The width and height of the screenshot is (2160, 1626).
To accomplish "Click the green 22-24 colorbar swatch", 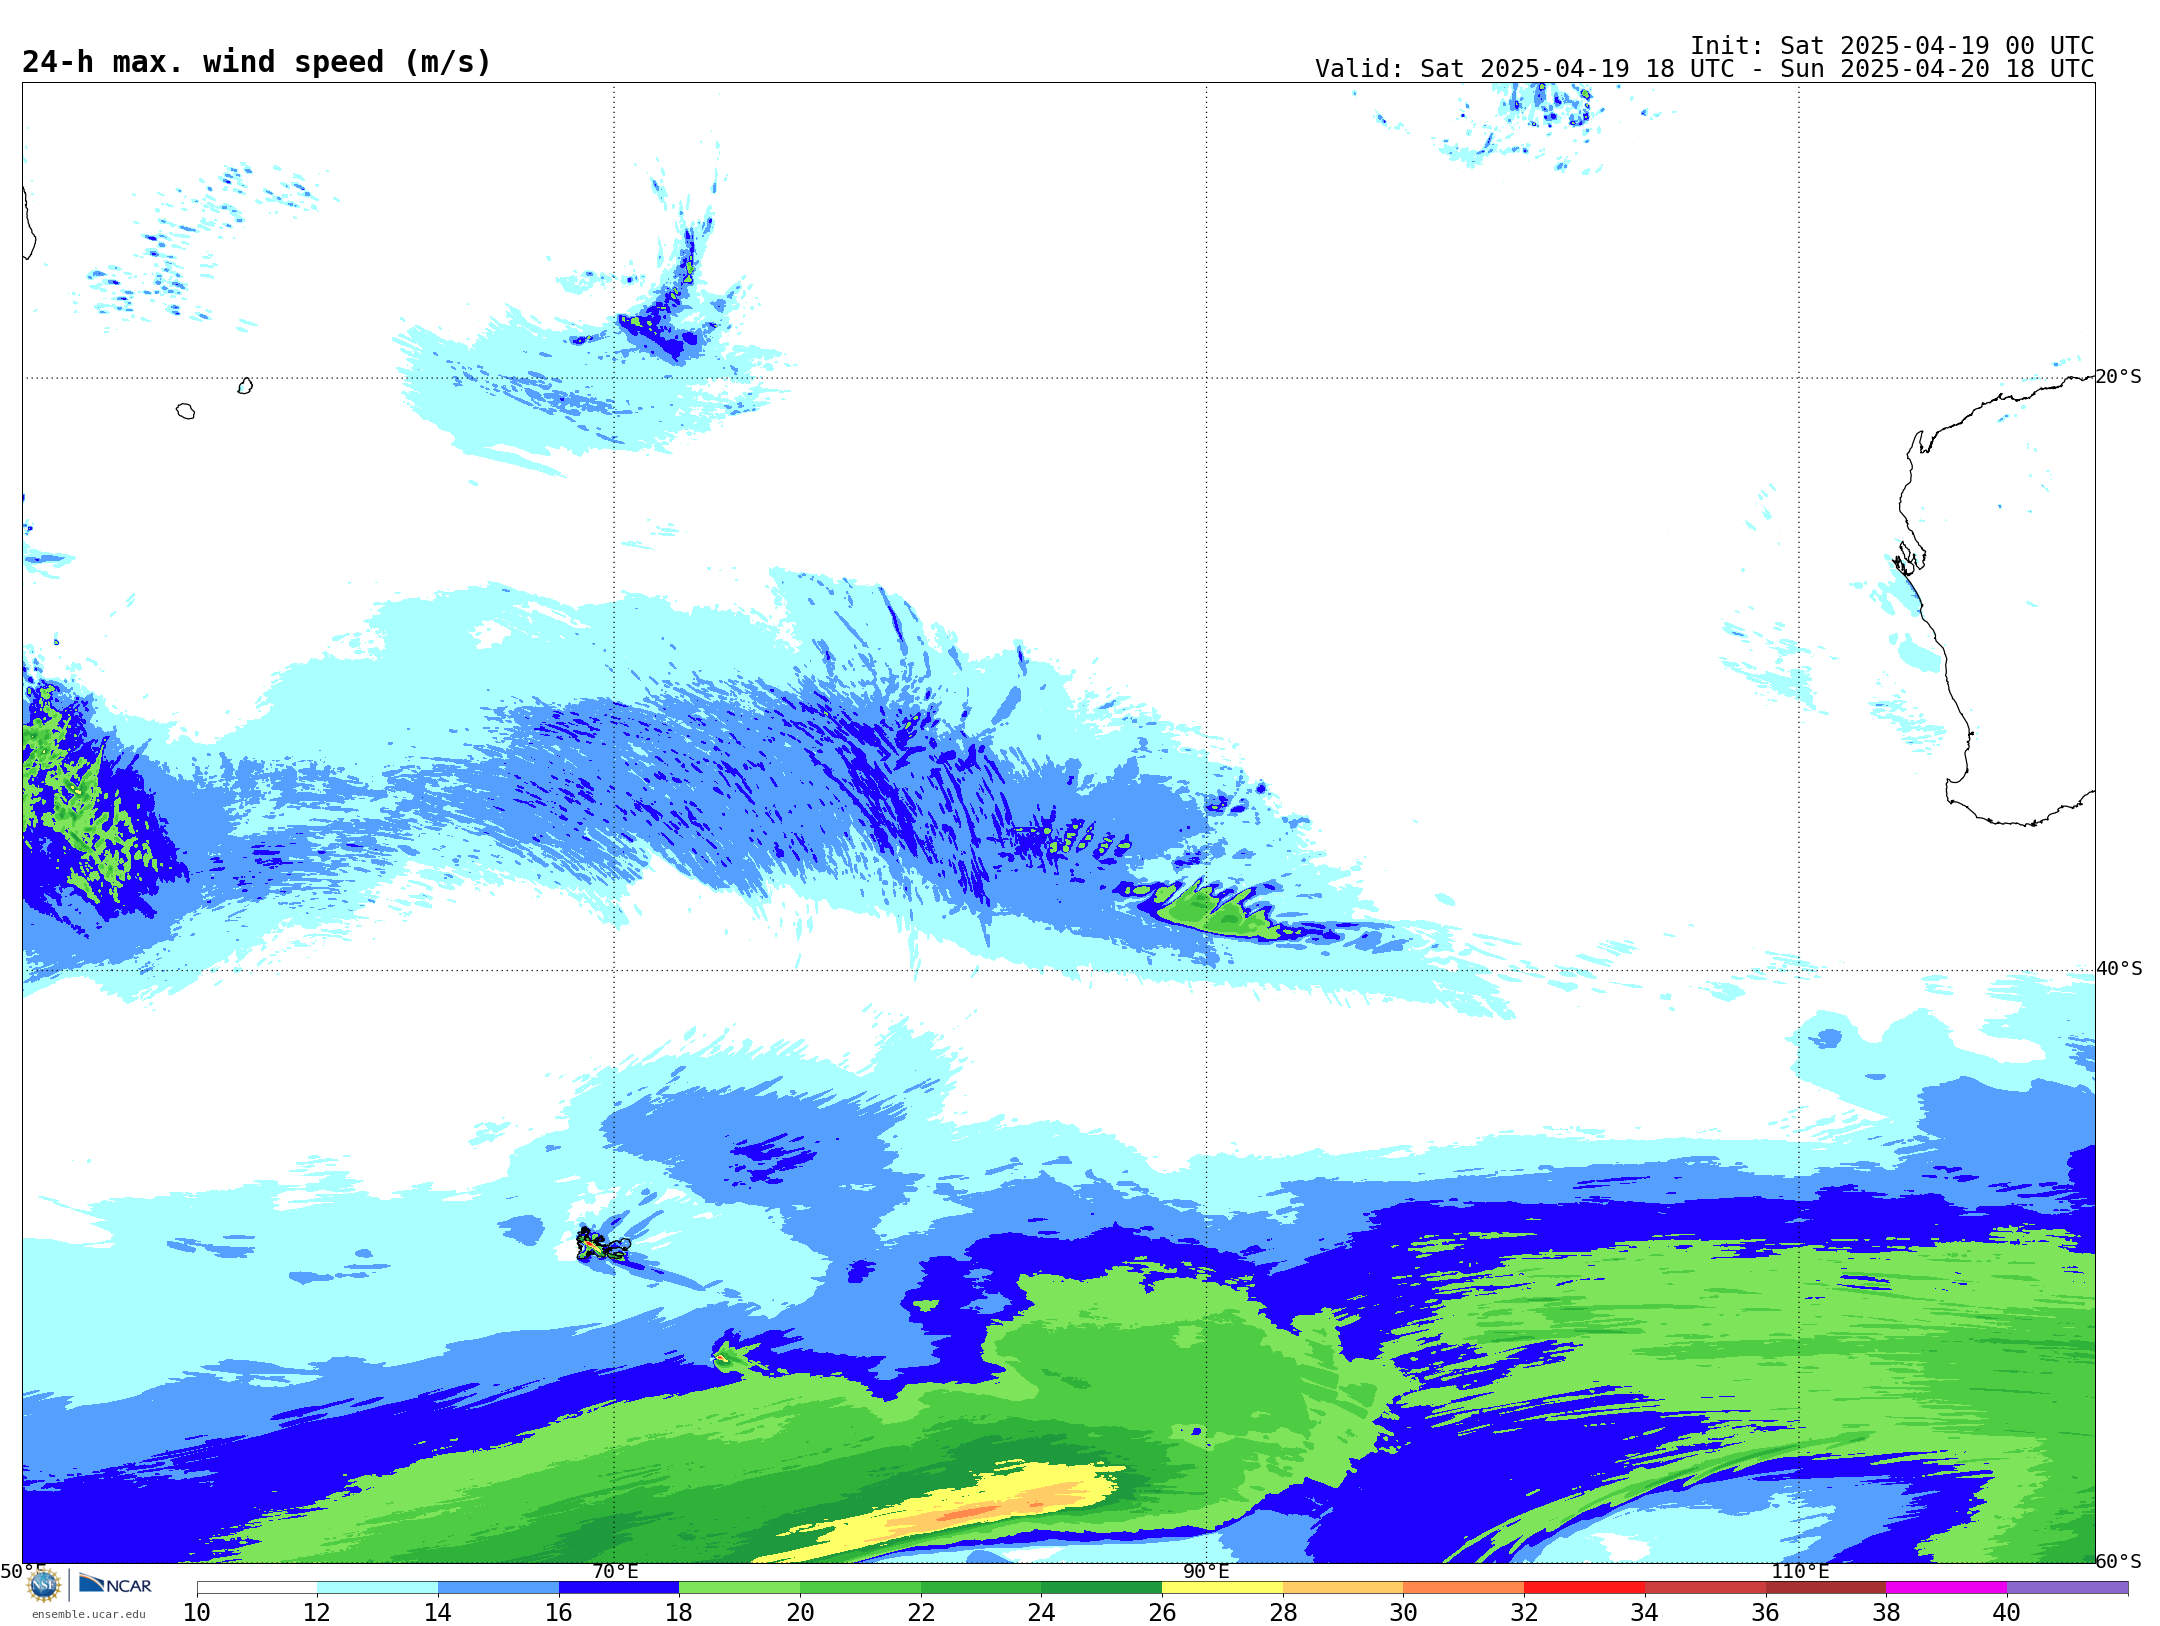I will pyautogui.click(x=981, y=1588).
